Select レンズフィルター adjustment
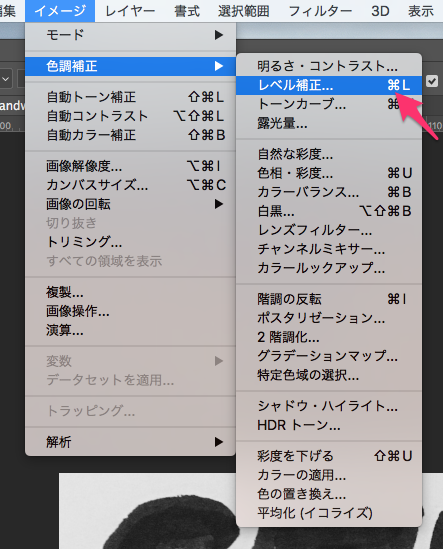 pos(329,230)
